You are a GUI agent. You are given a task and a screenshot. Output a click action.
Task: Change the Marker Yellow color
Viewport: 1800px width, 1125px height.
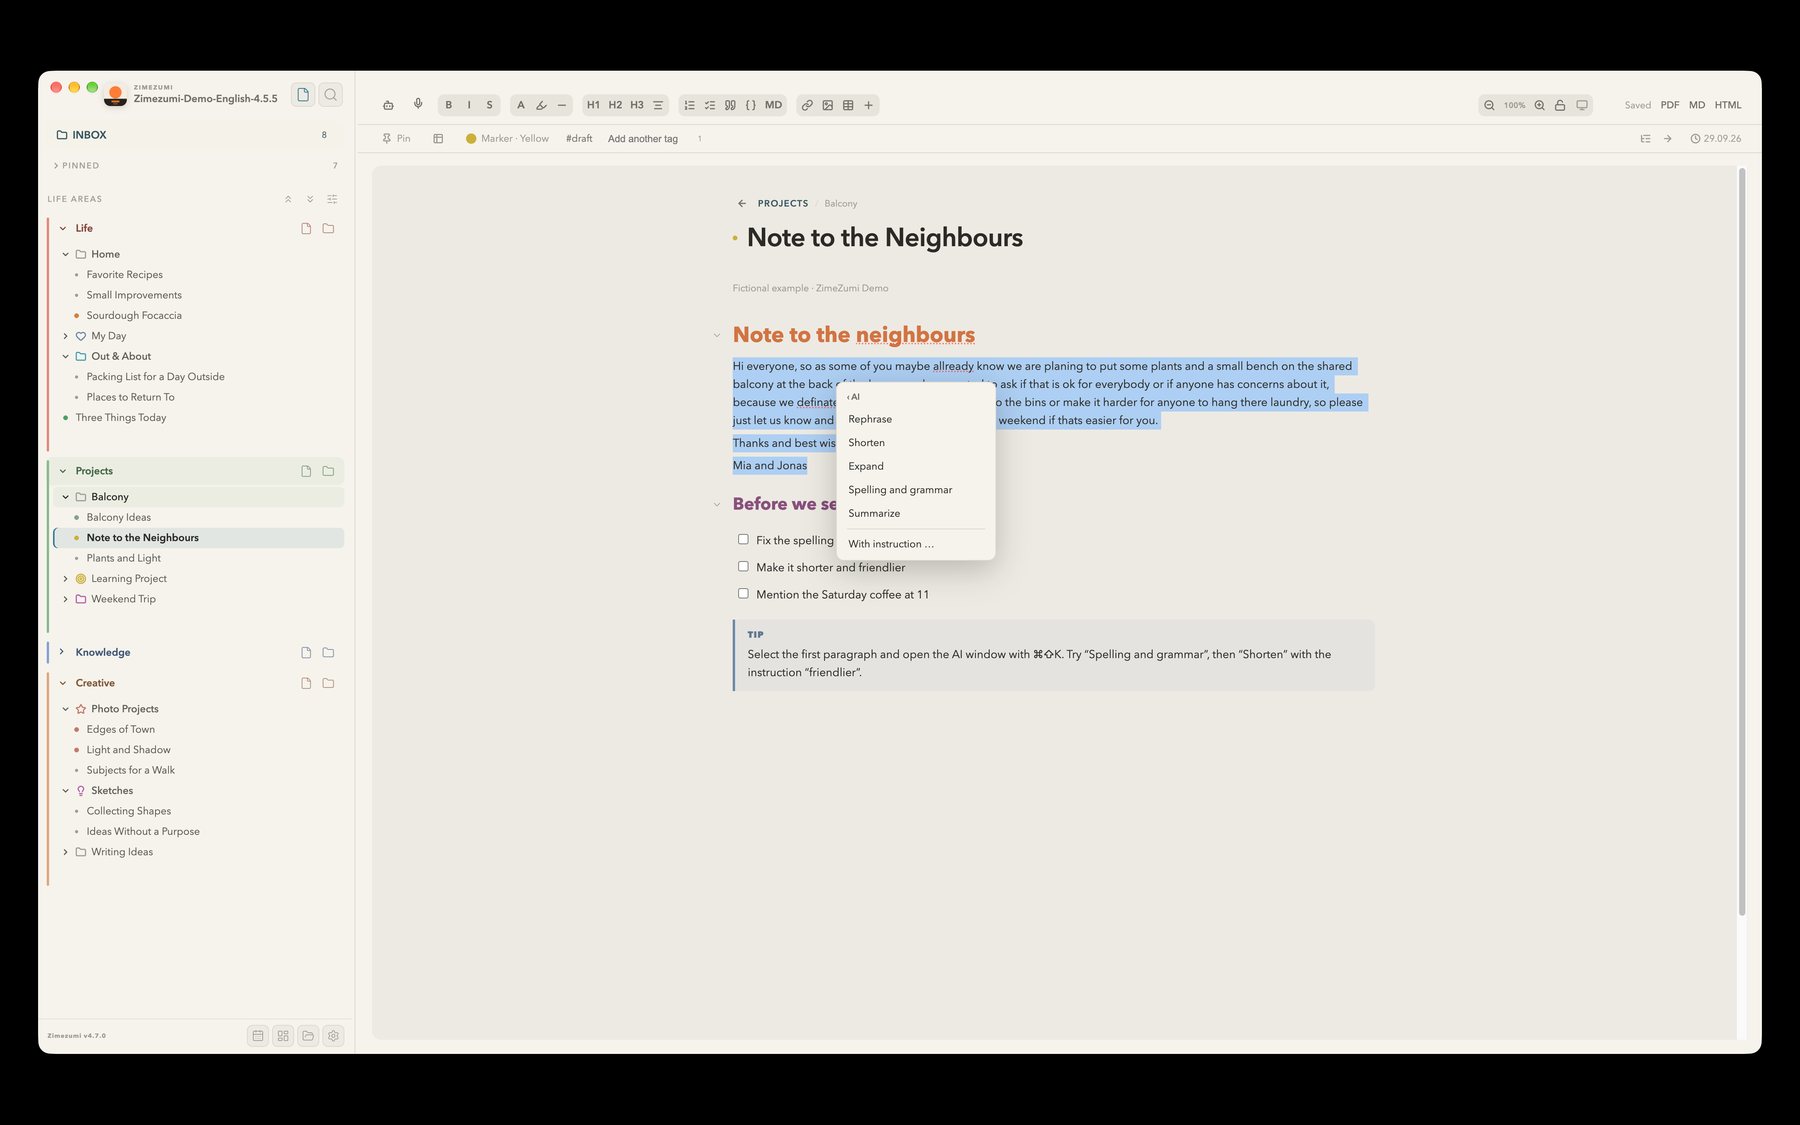[507, 139]
